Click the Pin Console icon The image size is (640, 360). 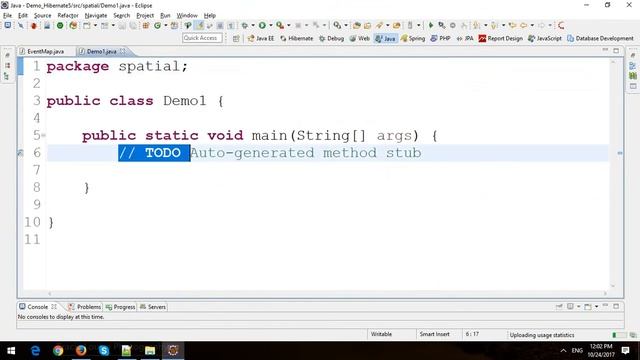559,307
